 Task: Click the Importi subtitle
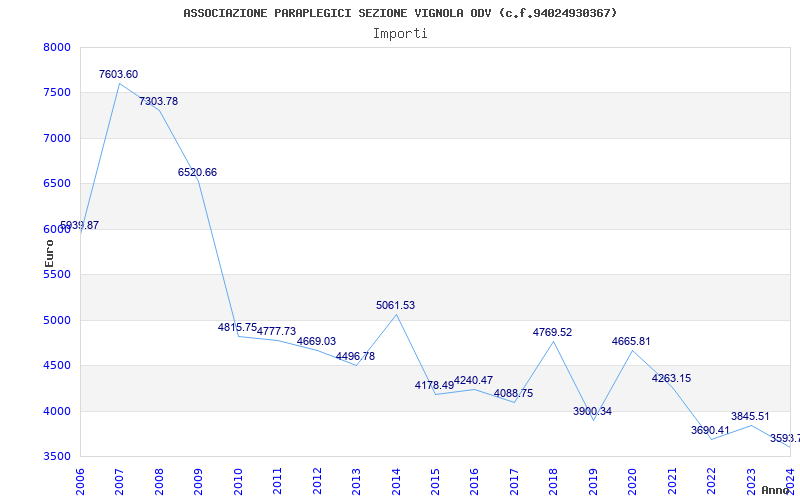pyautogui.click(x=400, y=34)
